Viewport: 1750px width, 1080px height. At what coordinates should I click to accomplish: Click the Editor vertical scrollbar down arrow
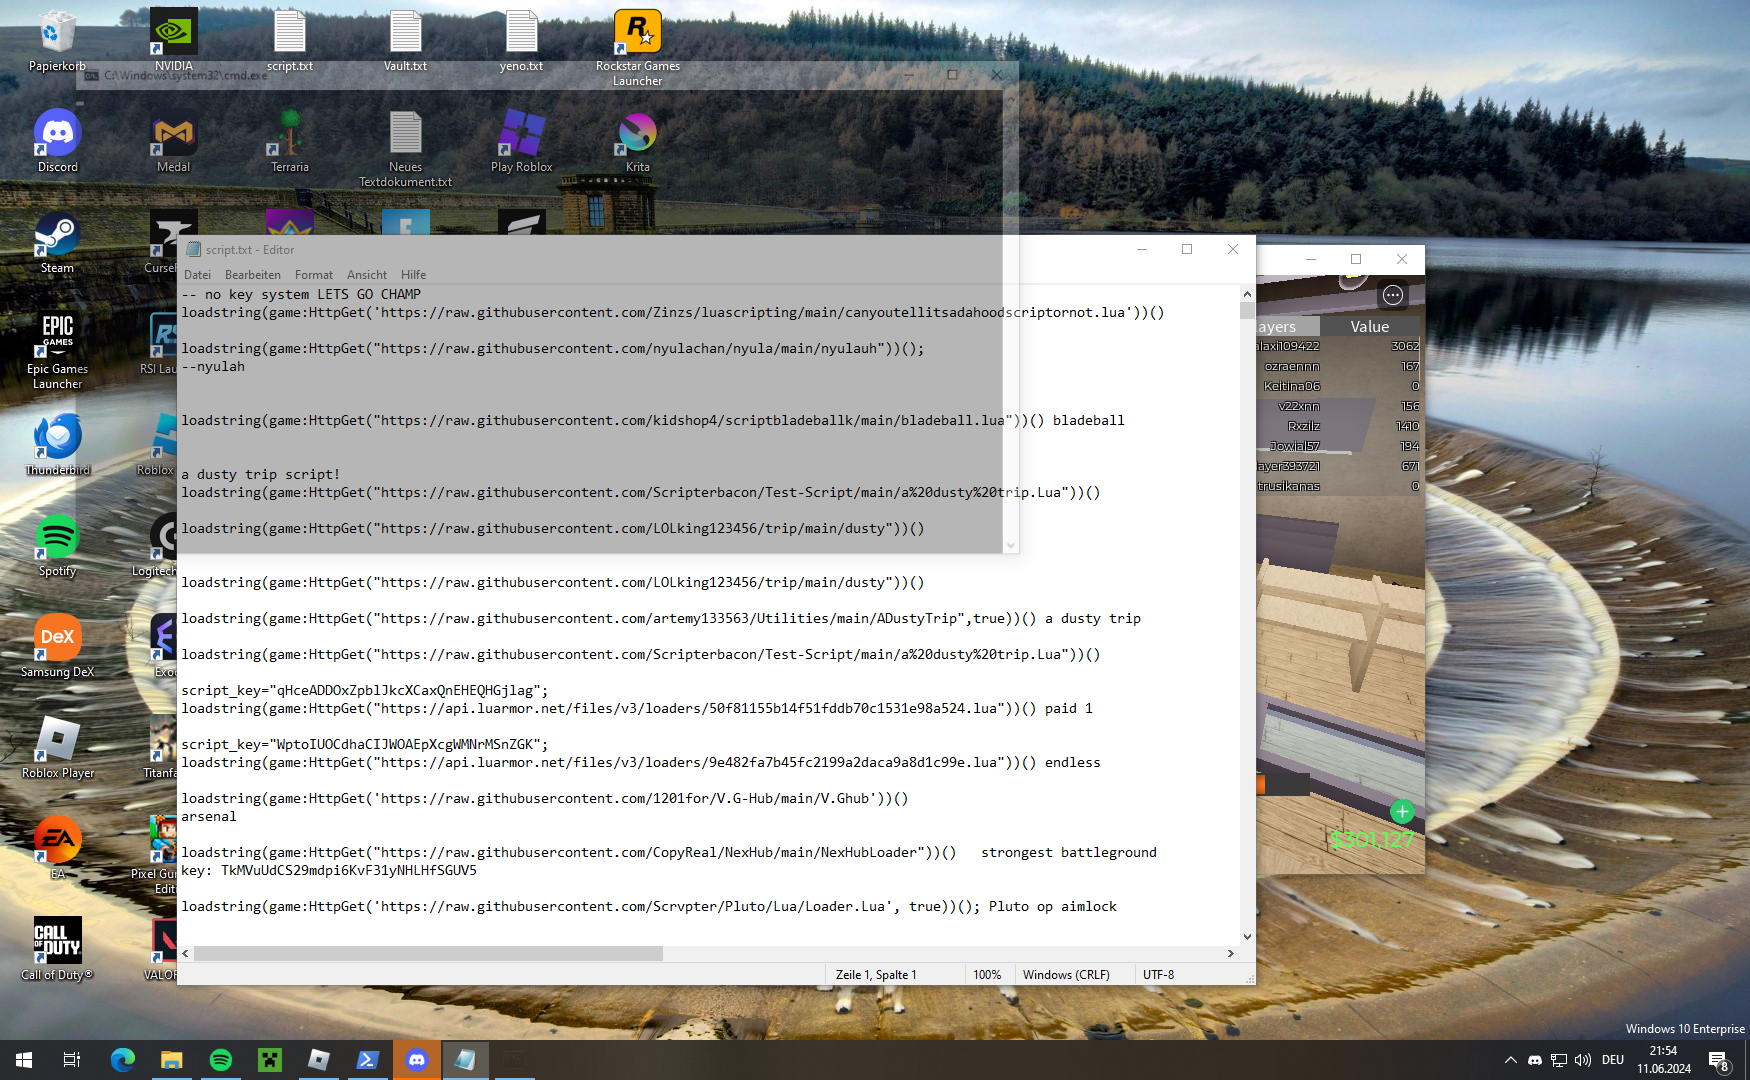pyautogui.click(x=1247, y=937)
